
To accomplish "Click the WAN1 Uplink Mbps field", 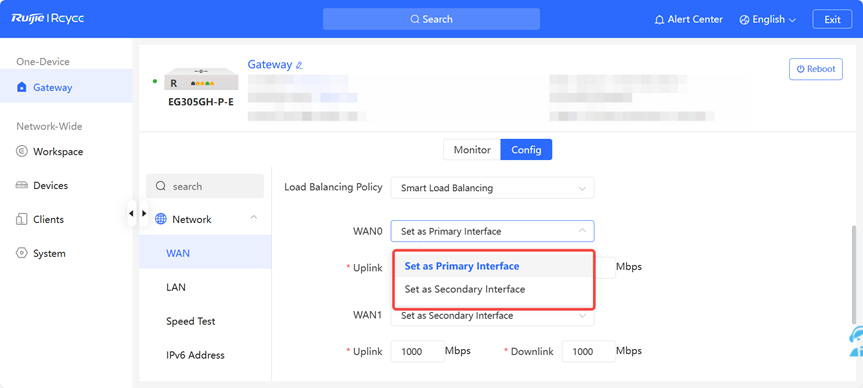I will click(x=418, y=351).
